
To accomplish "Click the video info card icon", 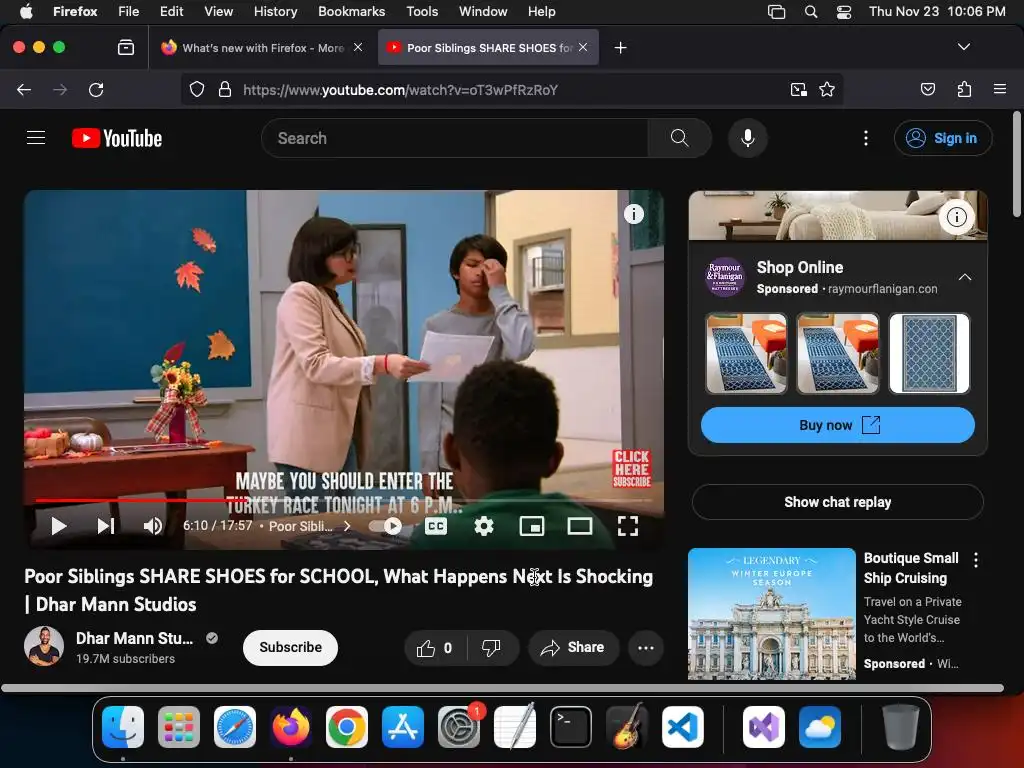I will tap(633, 214).
